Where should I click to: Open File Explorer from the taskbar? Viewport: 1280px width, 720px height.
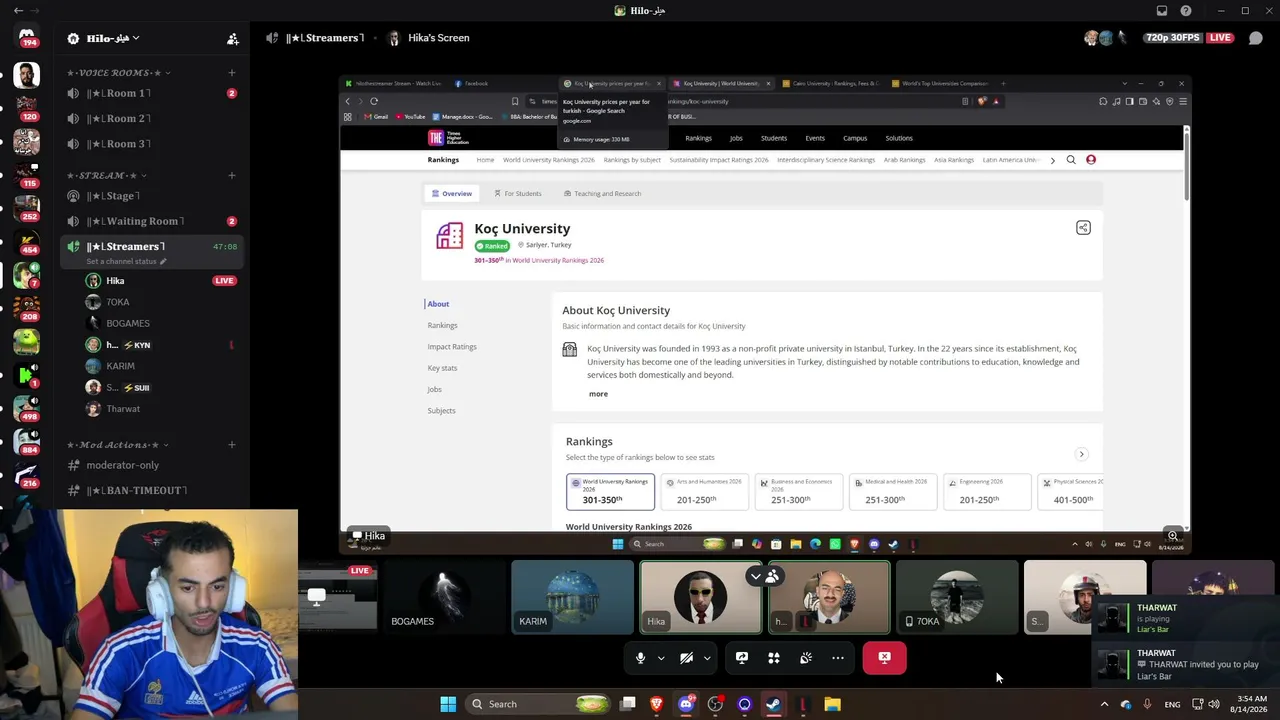[832, 704]
